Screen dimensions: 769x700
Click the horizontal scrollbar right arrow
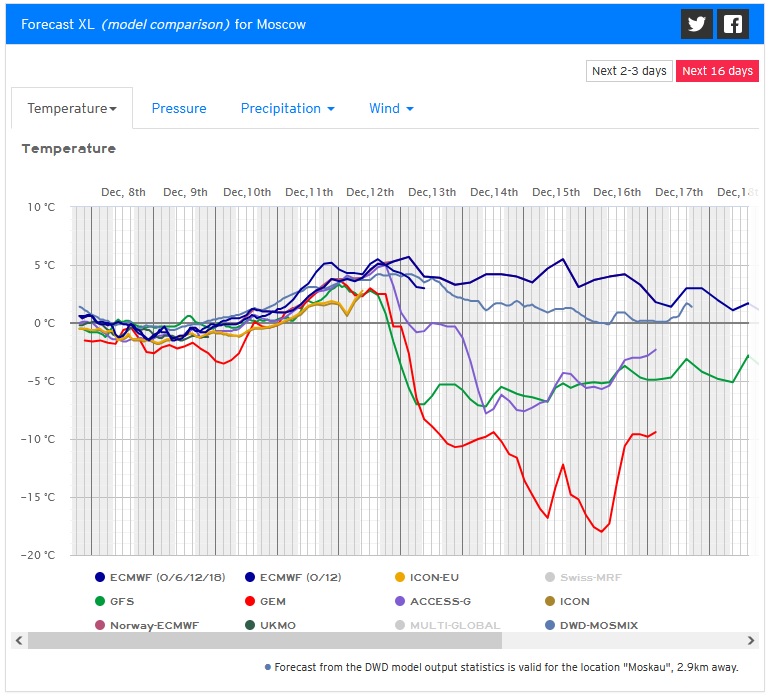pos(752,641)
